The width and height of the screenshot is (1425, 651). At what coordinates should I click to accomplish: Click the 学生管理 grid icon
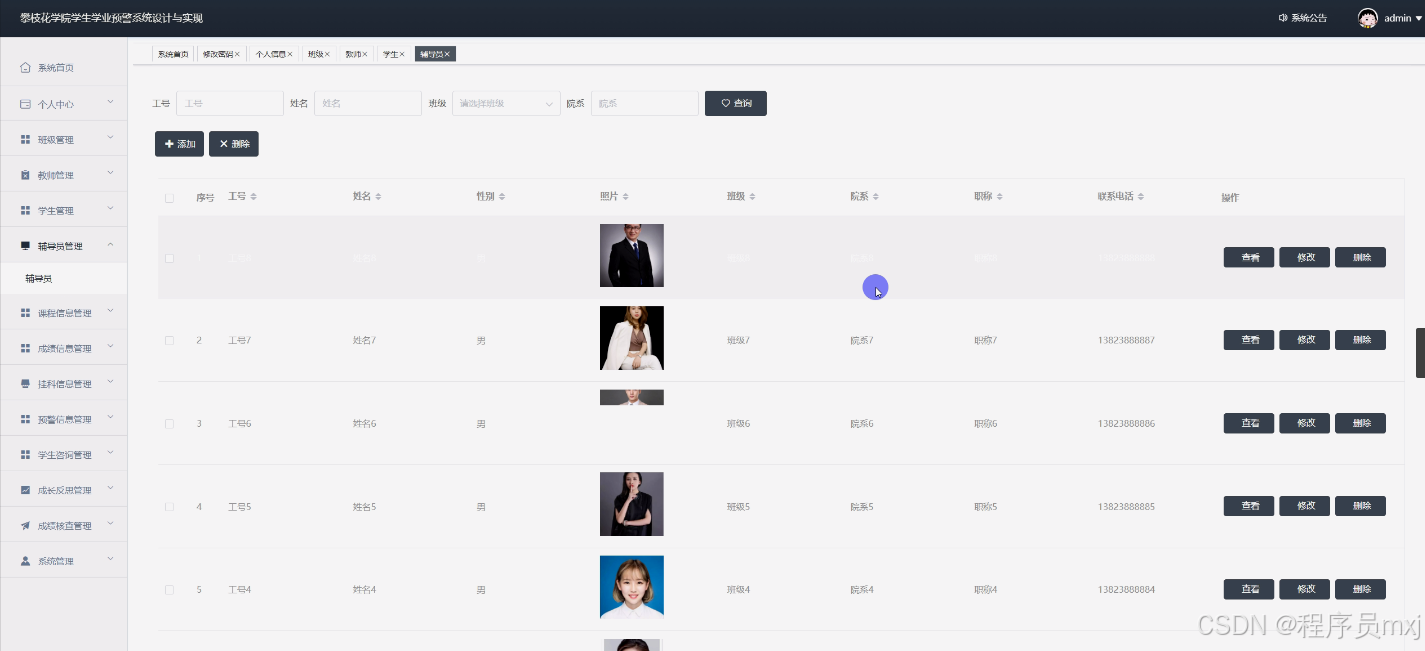(22, 210)
